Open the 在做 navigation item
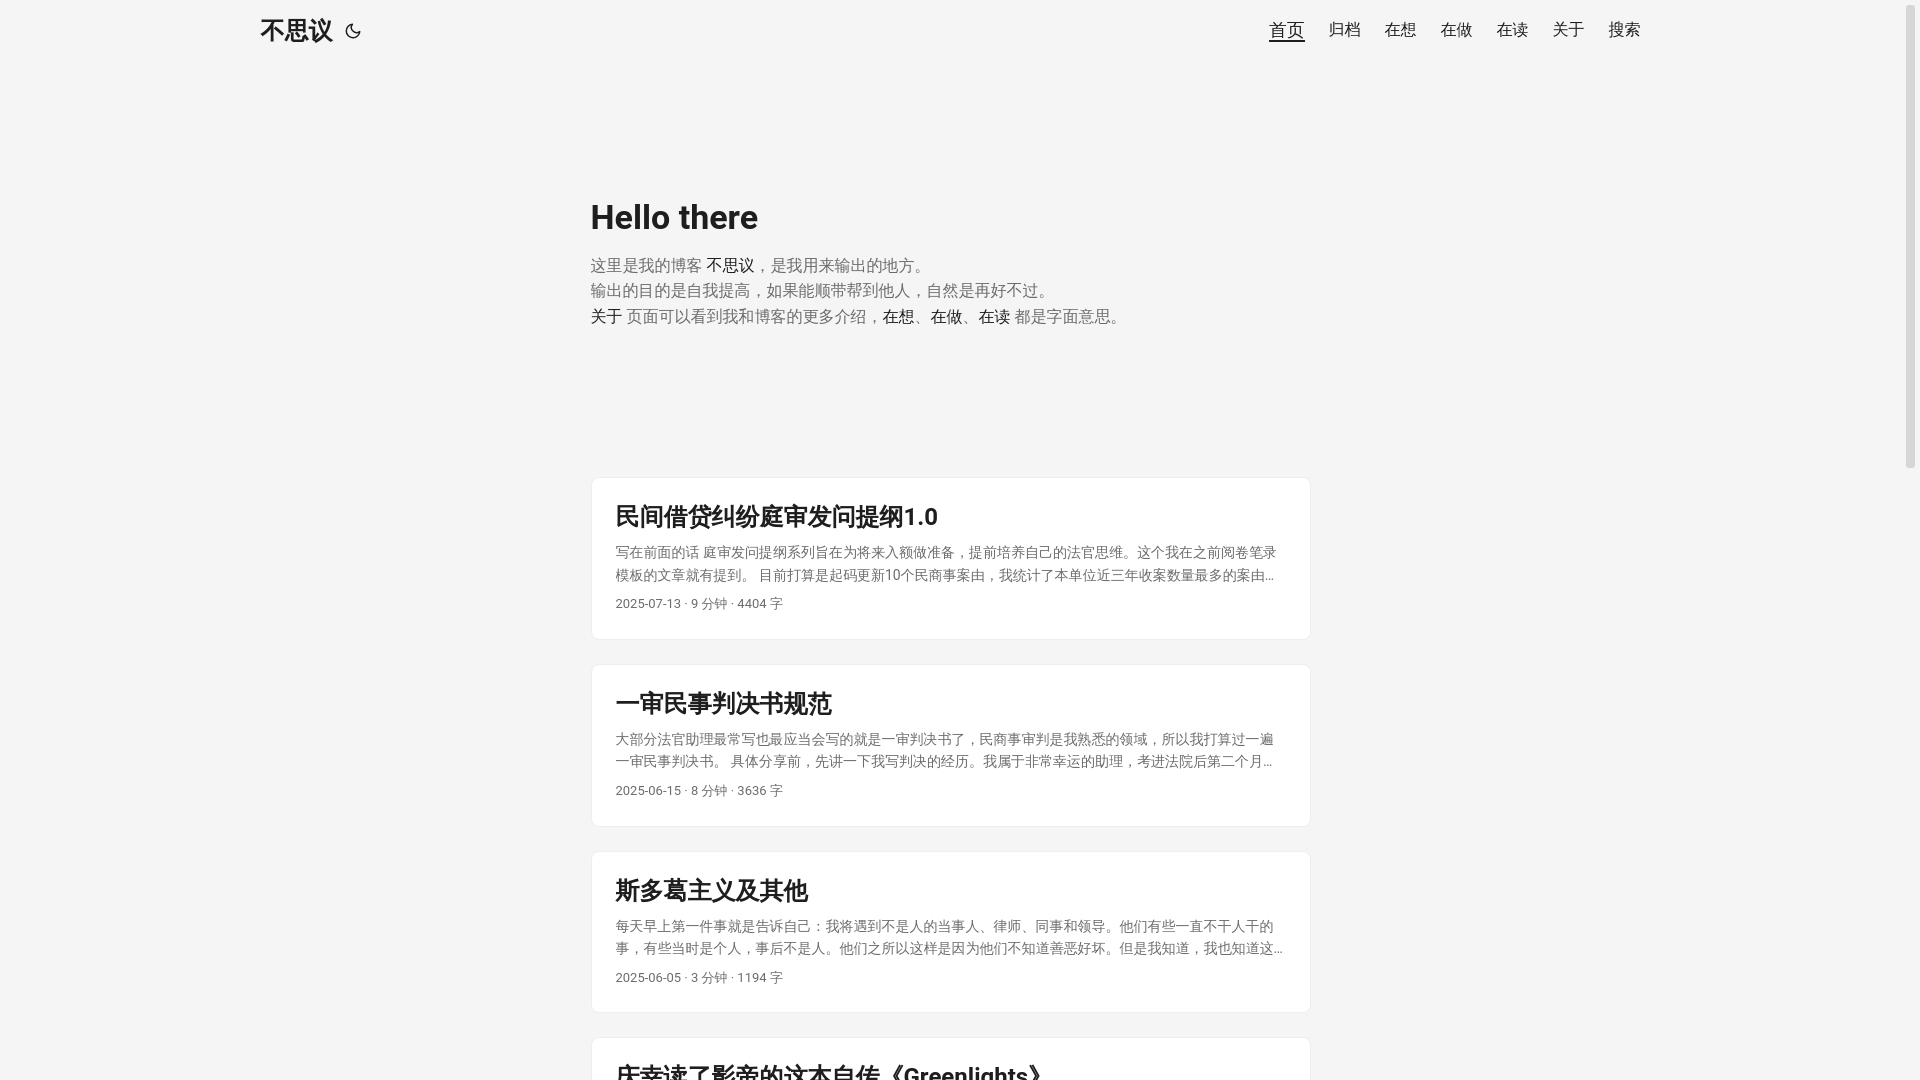Screen dimensions: 1920x1080 pyautogui.click(x=1456, y=30)
